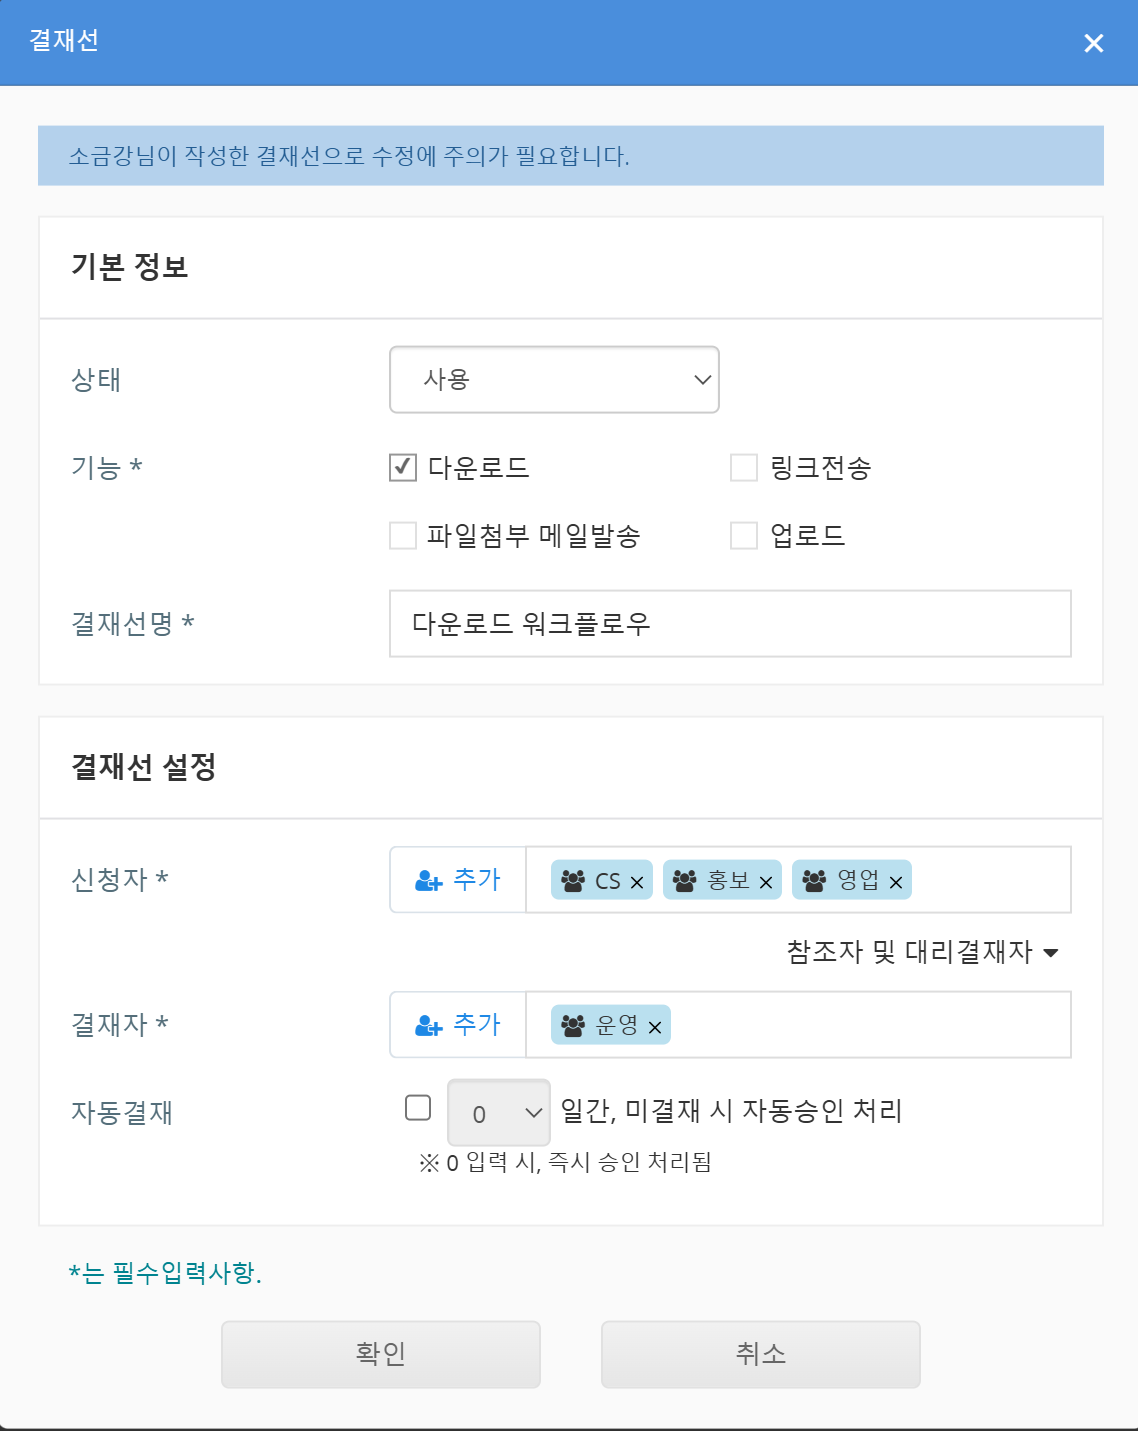Open the 상태 dropdown showing 사용
The image size is (1138, 1431).
pos(554,380)
